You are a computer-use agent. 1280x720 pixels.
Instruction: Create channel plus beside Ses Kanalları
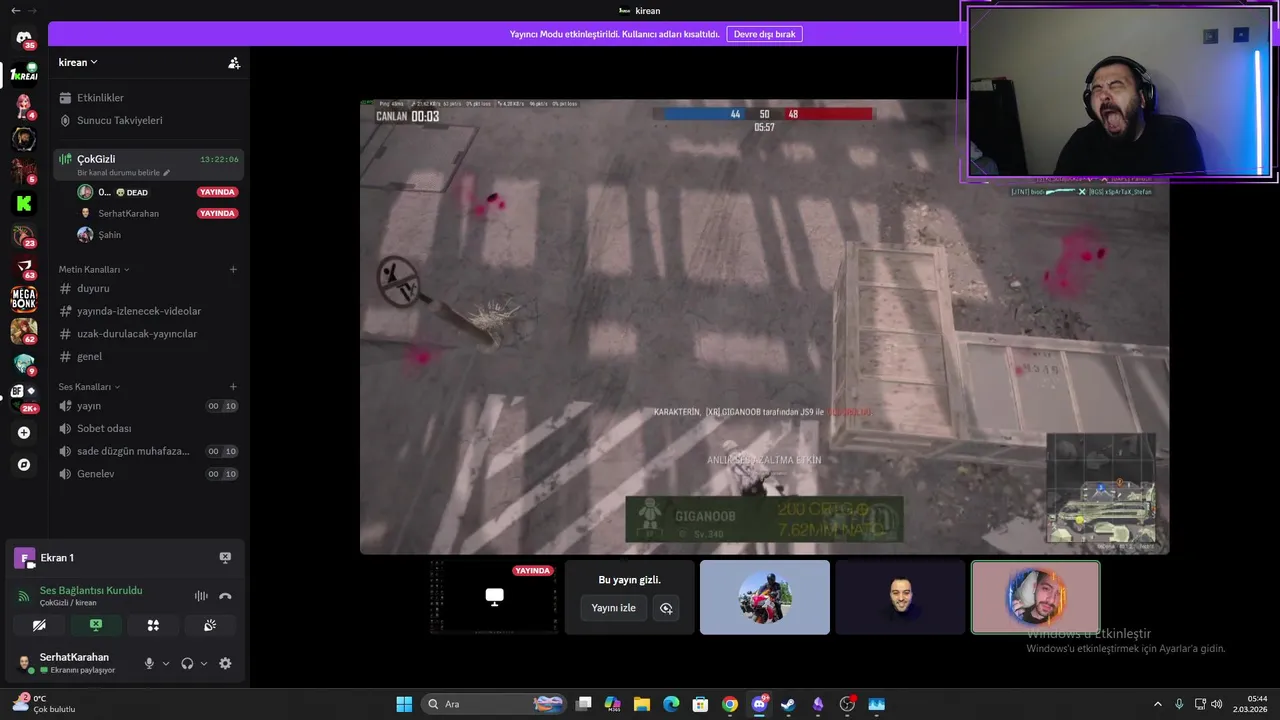pos(233,386)
